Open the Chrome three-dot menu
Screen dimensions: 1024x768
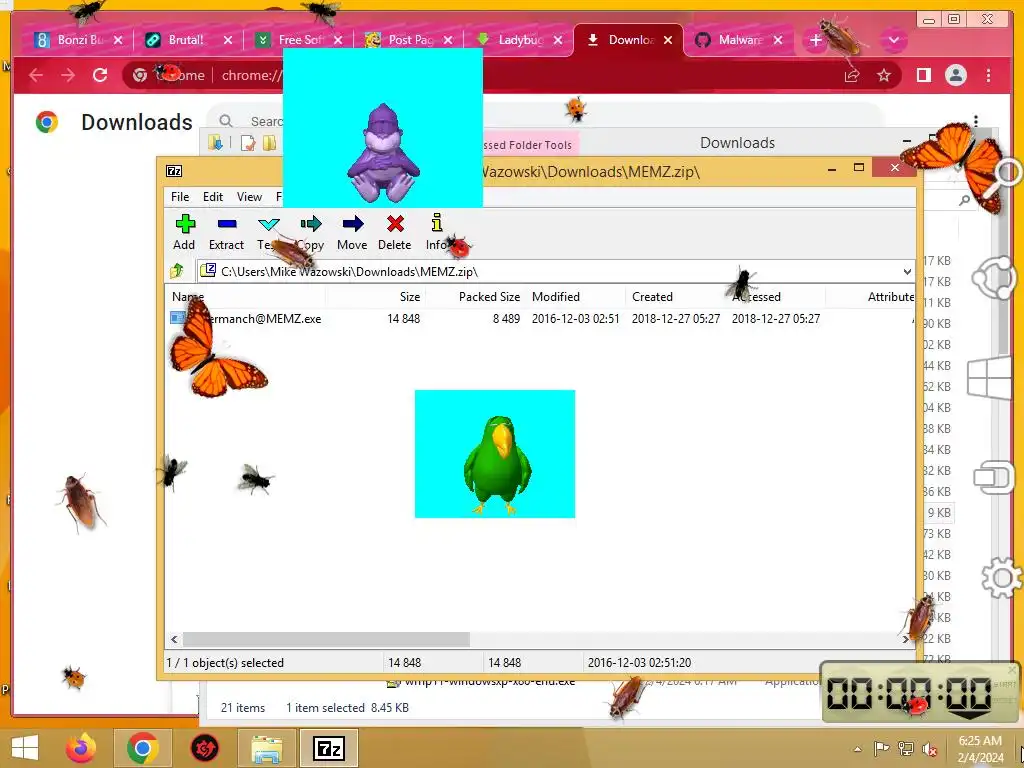(x=988, y=75)
